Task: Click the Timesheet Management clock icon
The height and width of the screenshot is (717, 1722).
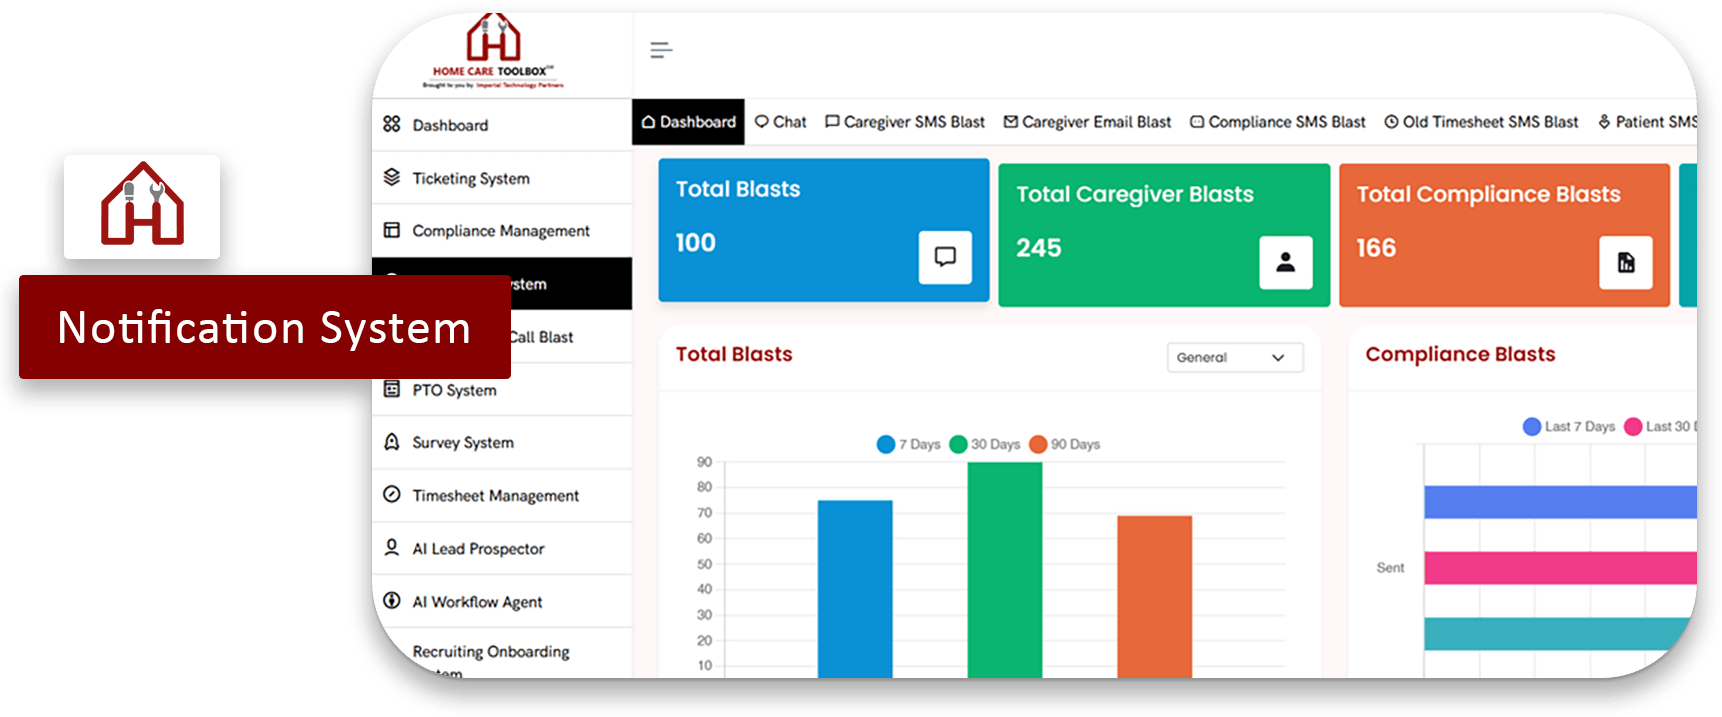Action: [x=392, y=495]
